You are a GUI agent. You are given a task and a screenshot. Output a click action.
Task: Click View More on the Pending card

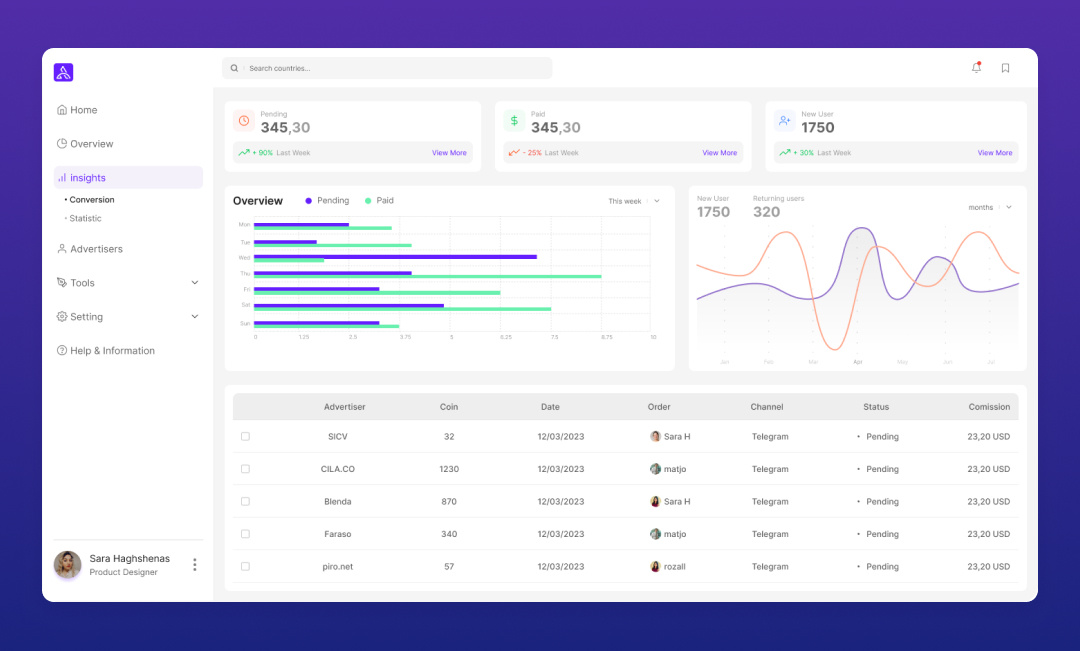449,152
